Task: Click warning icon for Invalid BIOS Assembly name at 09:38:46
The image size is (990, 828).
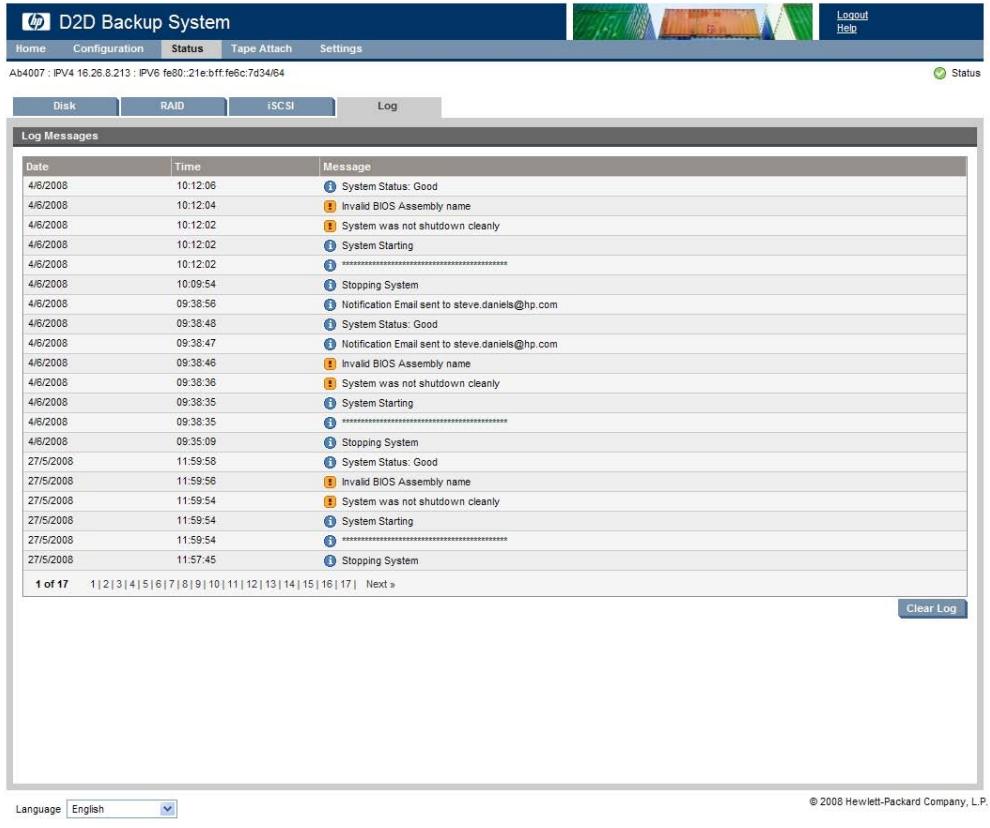Action: (x=330, y=363)
